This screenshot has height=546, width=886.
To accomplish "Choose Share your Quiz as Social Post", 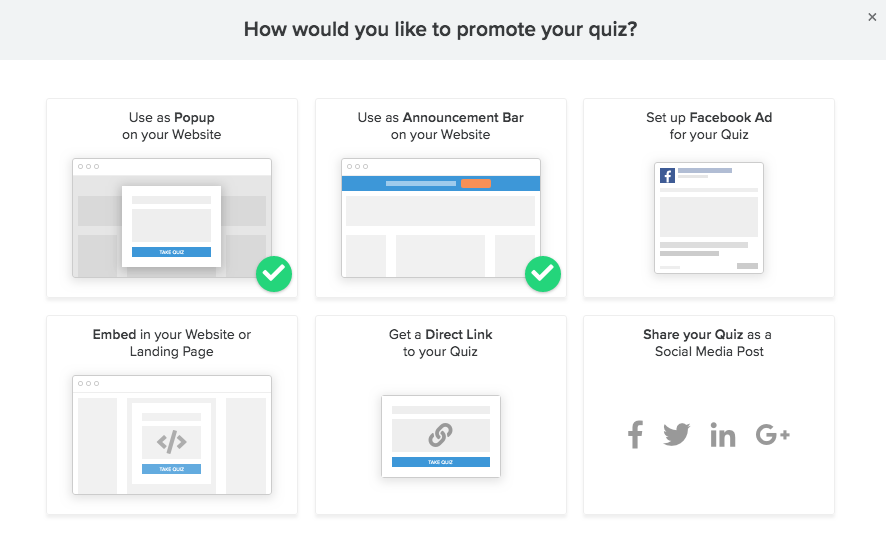I will [x=708, y=343].
